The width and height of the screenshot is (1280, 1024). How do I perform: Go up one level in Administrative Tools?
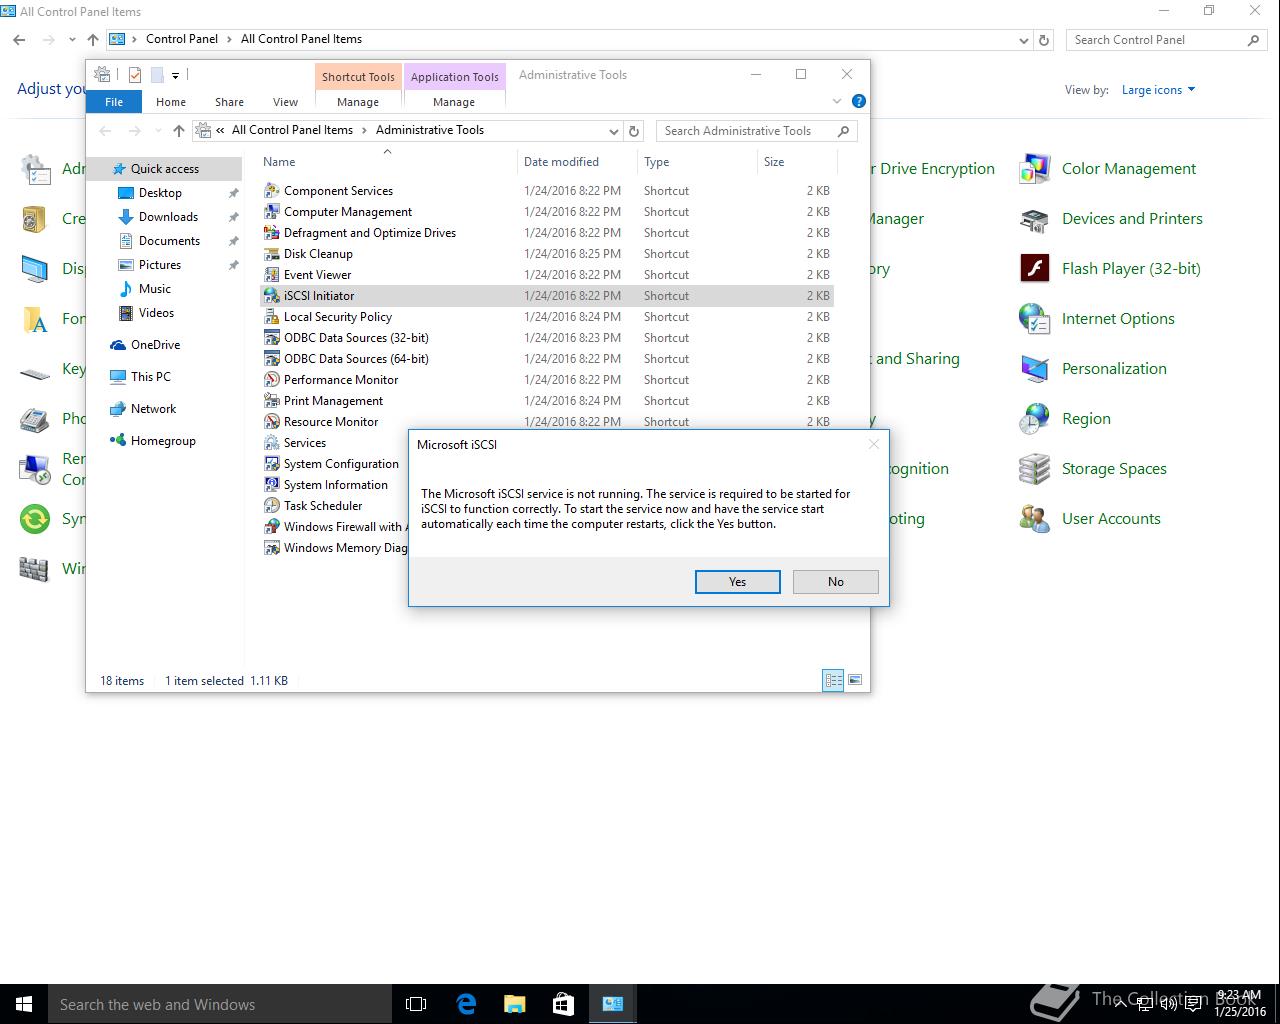pos(178,131)
